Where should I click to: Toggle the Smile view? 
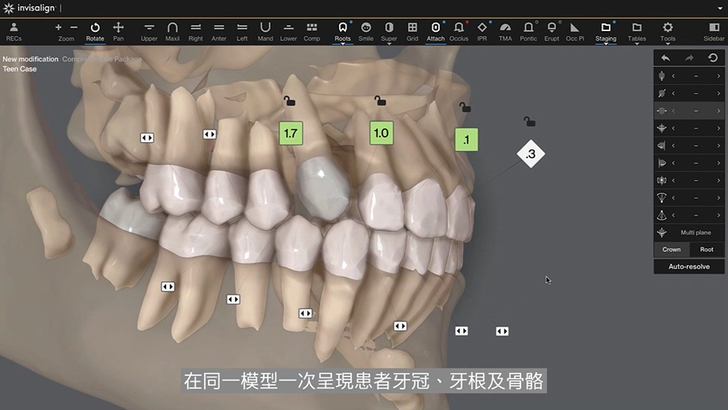(366, 32)
